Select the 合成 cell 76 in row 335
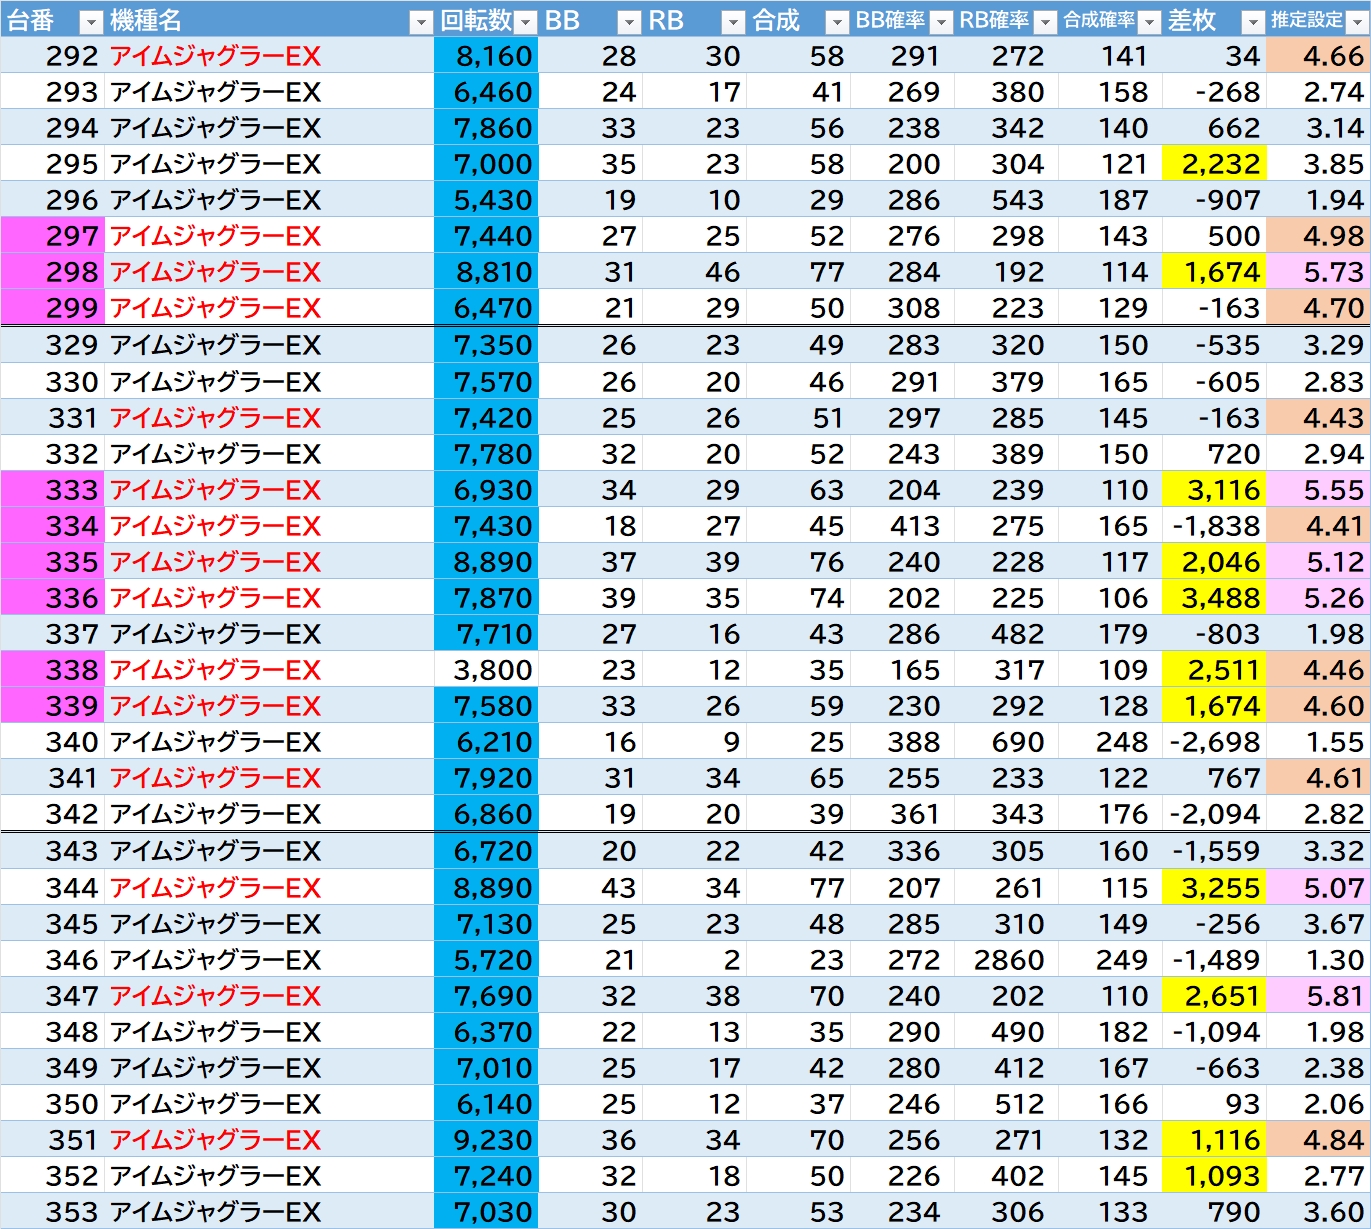This screenshot has height=1229, width=1371. pyautogui.click(x=798, y=562)
